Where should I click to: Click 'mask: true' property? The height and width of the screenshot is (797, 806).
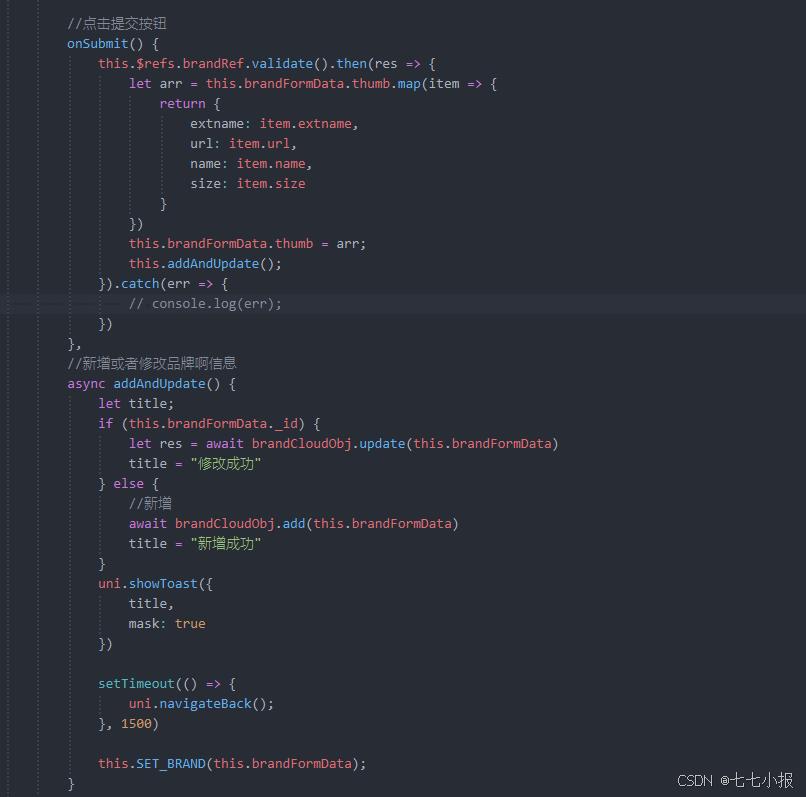(x=167, y=624)
